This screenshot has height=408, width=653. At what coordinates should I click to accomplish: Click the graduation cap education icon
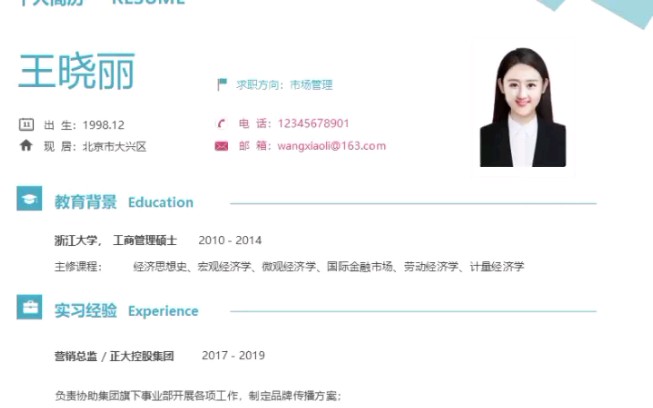pos(29,198)
